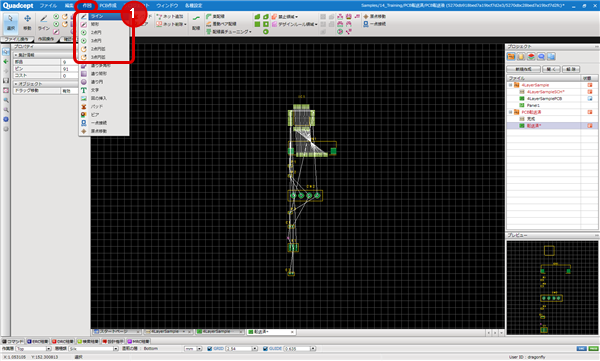The image size is (600, 361).
Task: Click the blue speech bubble icon in Project panel
Action: pyautogui.click(x=541, y=57)
